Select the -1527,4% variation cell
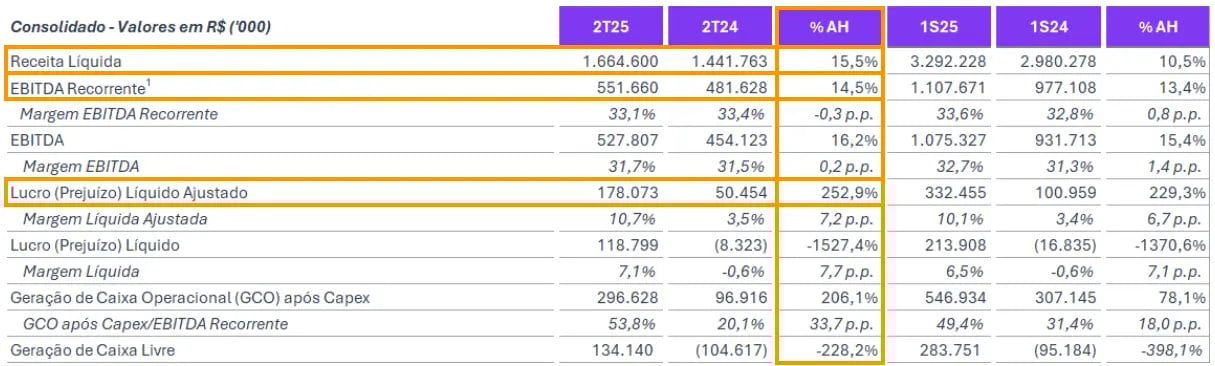 point(841,244)
